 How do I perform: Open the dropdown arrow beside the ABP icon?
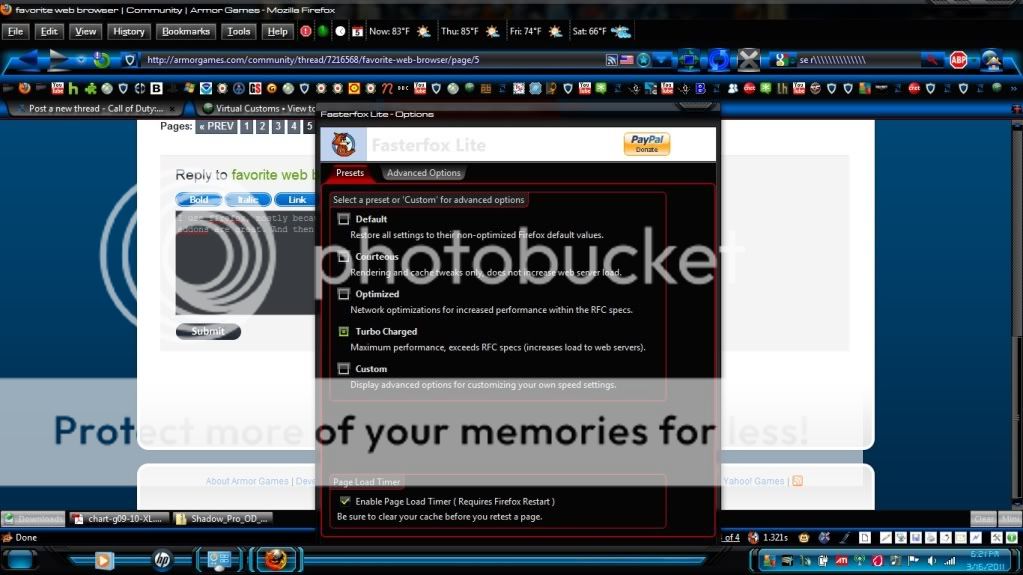pos(973,60)
